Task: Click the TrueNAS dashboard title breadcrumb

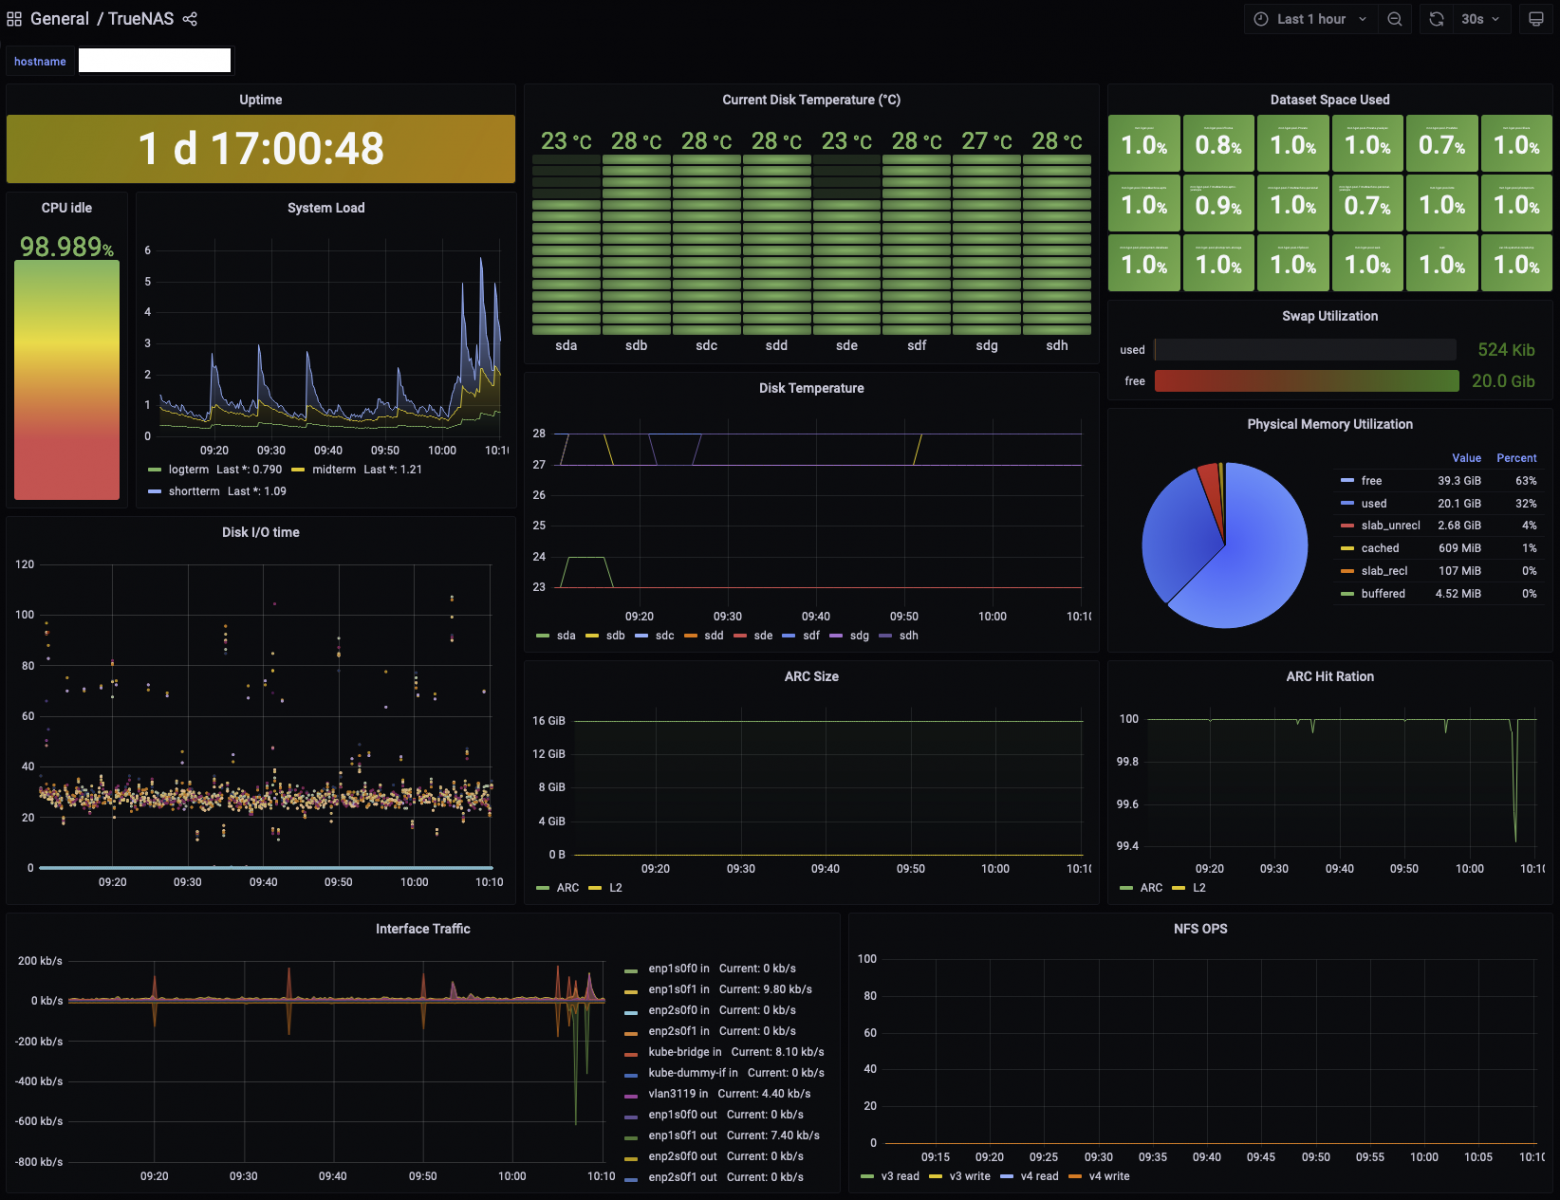Action: [141, 19]
